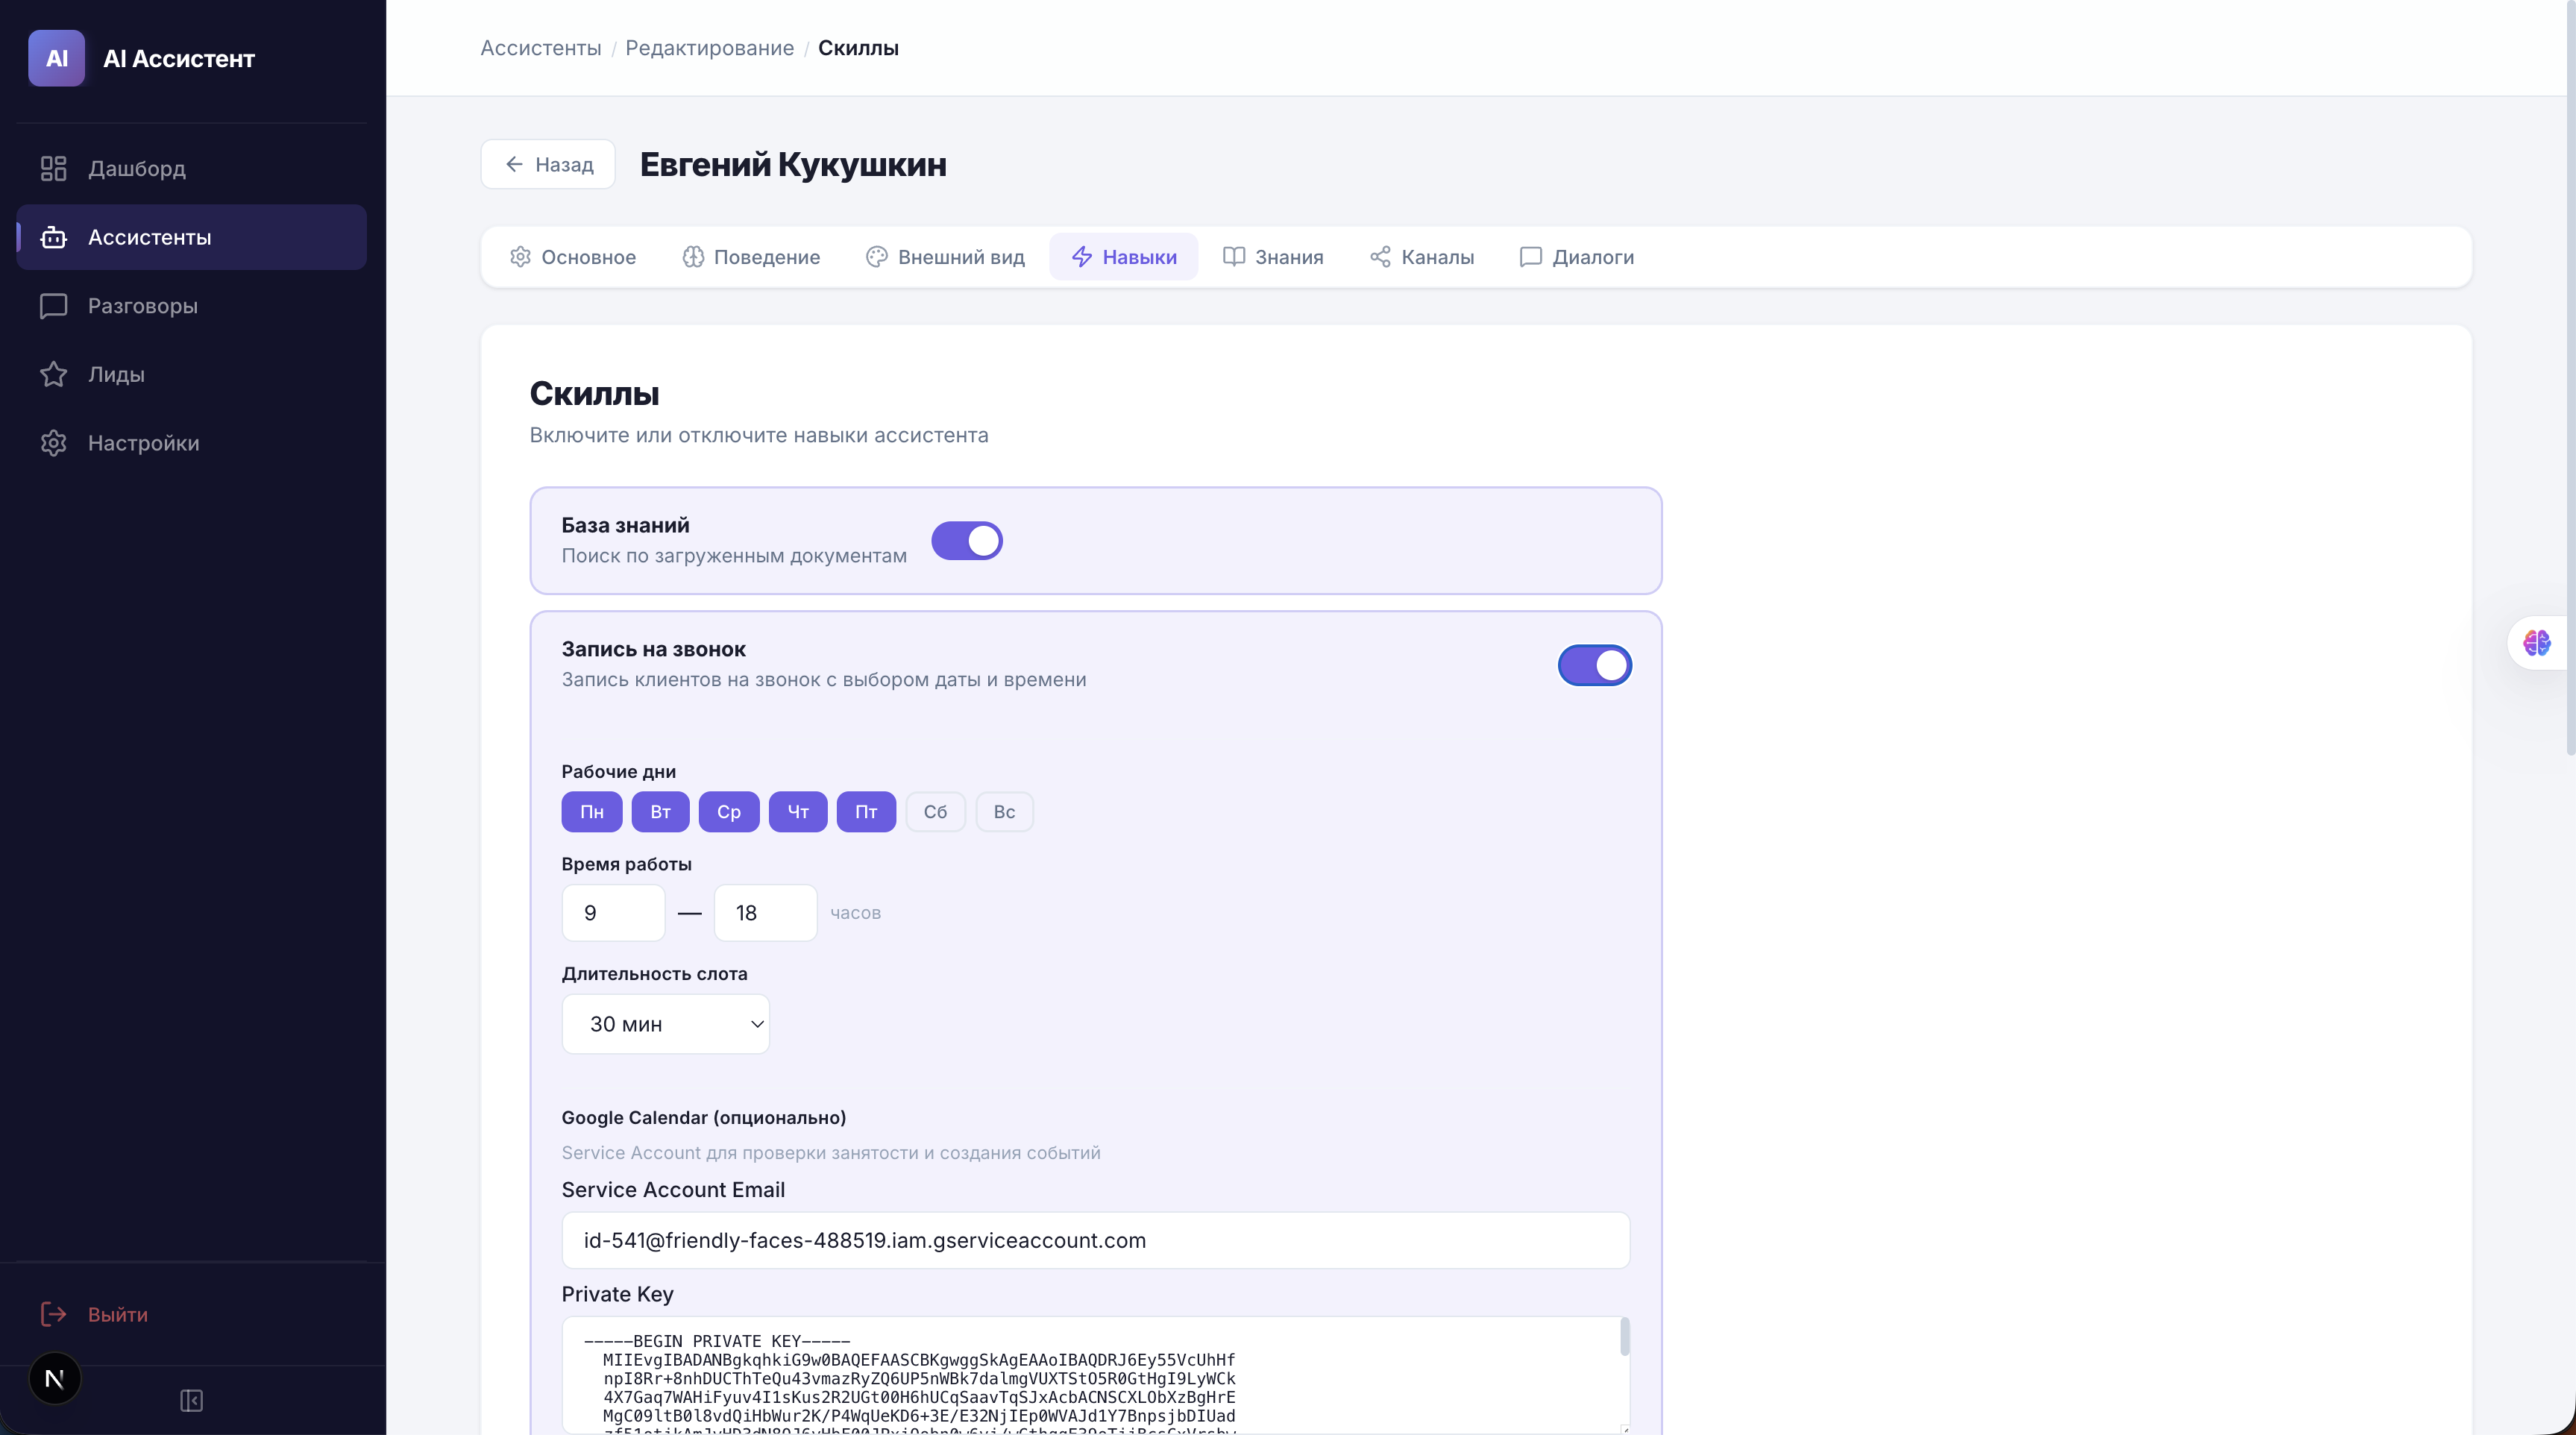Disable the База знаний toggle
This screenshot has height=1435, width=2576.
point(966,541)
